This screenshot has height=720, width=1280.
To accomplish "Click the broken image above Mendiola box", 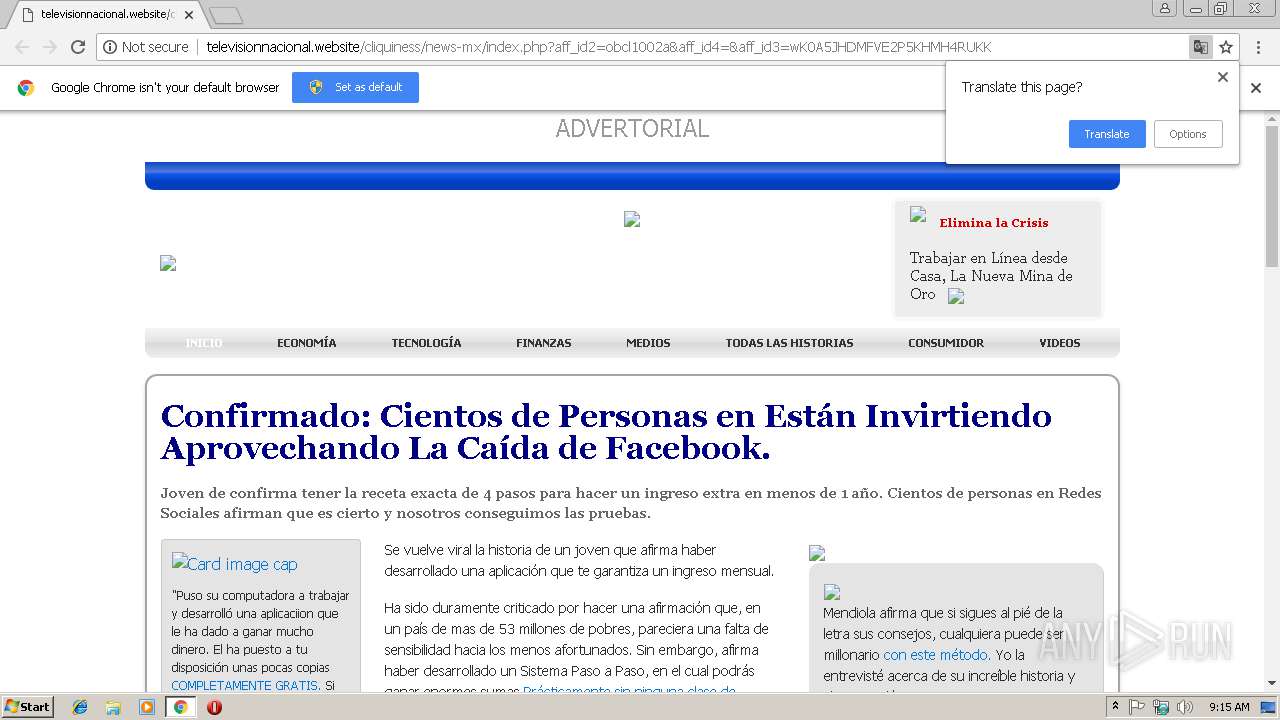I will pyautogui.click(x=817, y=553).
